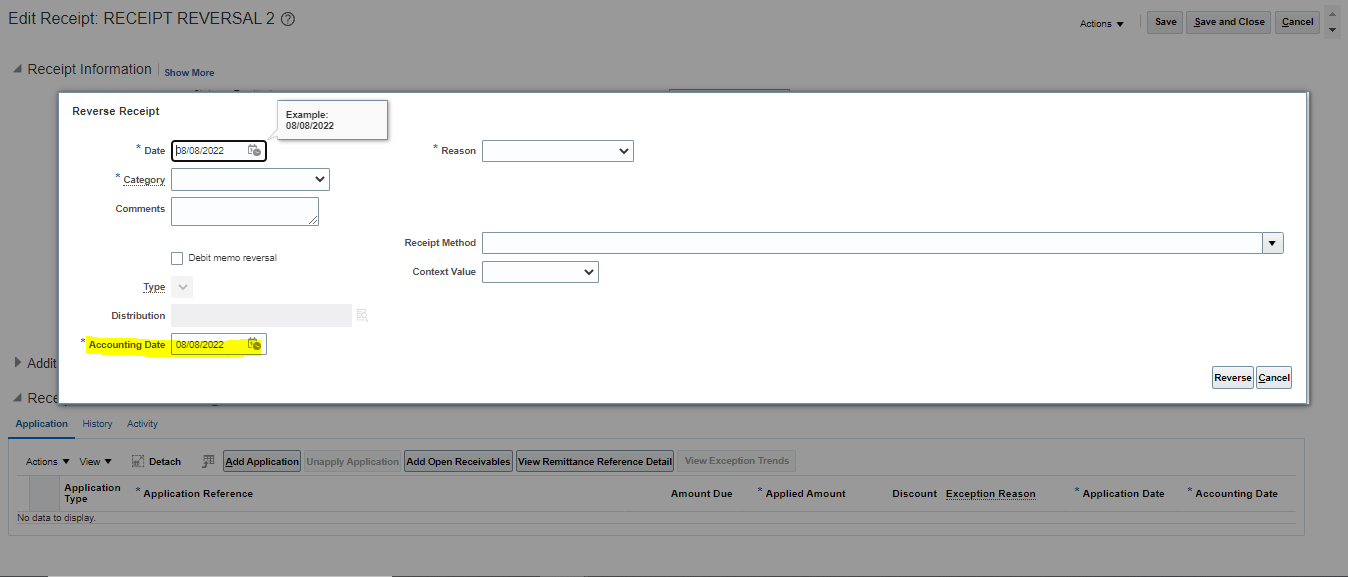Open the Date calendar picker icon
This screenshot has width=1348, height=577.
254,150
